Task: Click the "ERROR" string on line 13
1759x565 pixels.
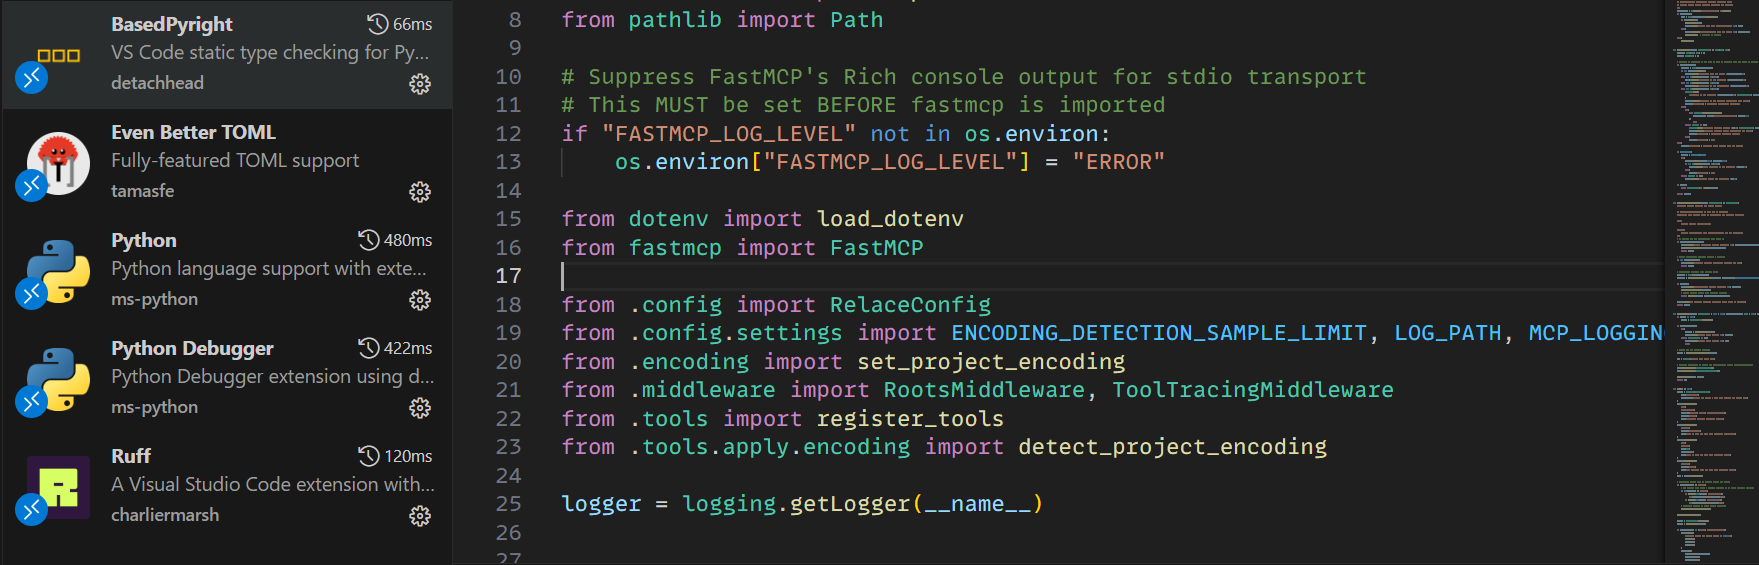Action: click(1118, 162)
